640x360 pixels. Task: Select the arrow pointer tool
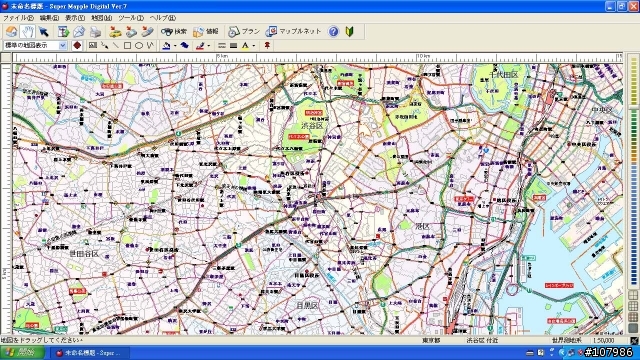tap(43, 31)
